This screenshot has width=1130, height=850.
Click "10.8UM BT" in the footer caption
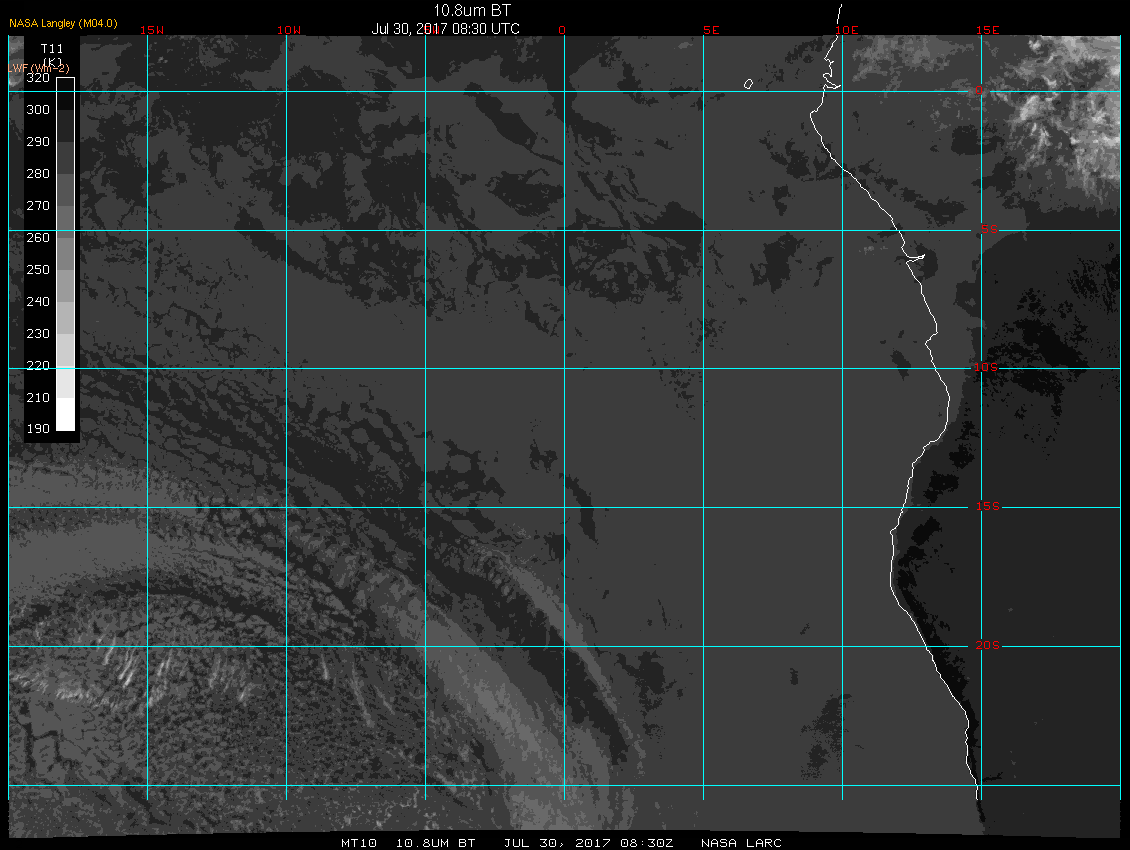point(435,843)
